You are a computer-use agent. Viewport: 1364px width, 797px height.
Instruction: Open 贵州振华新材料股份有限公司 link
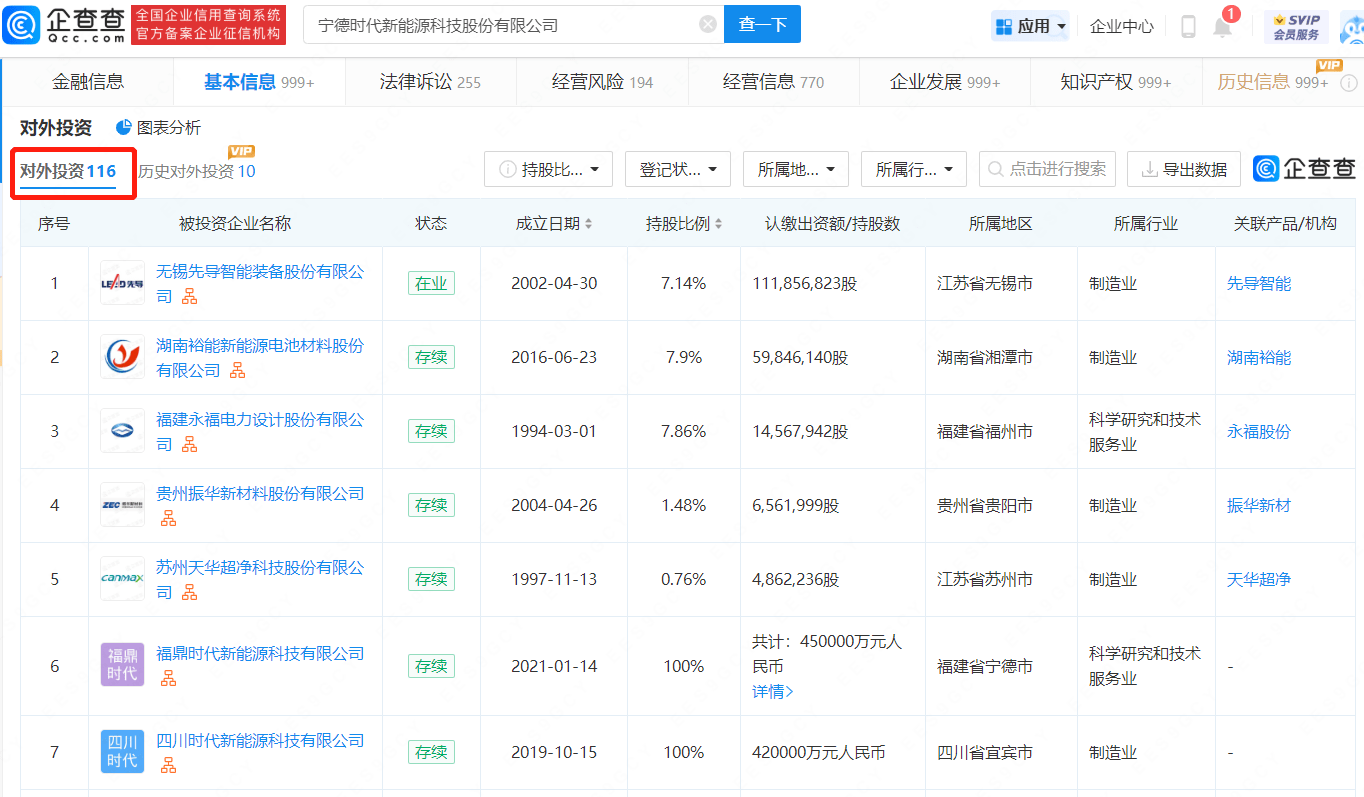coord(260,493)
